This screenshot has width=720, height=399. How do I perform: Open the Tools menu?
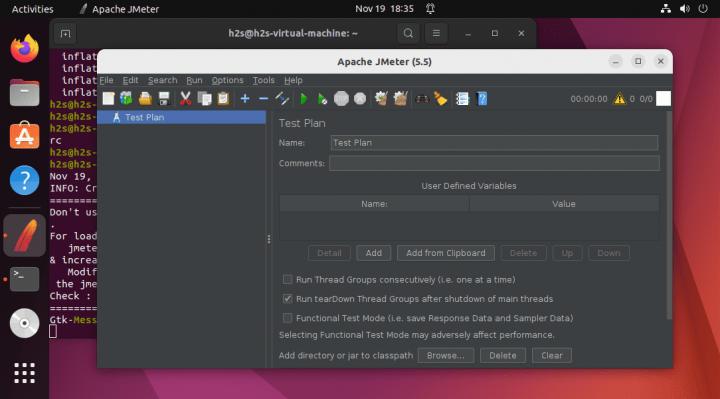[264, 80]
